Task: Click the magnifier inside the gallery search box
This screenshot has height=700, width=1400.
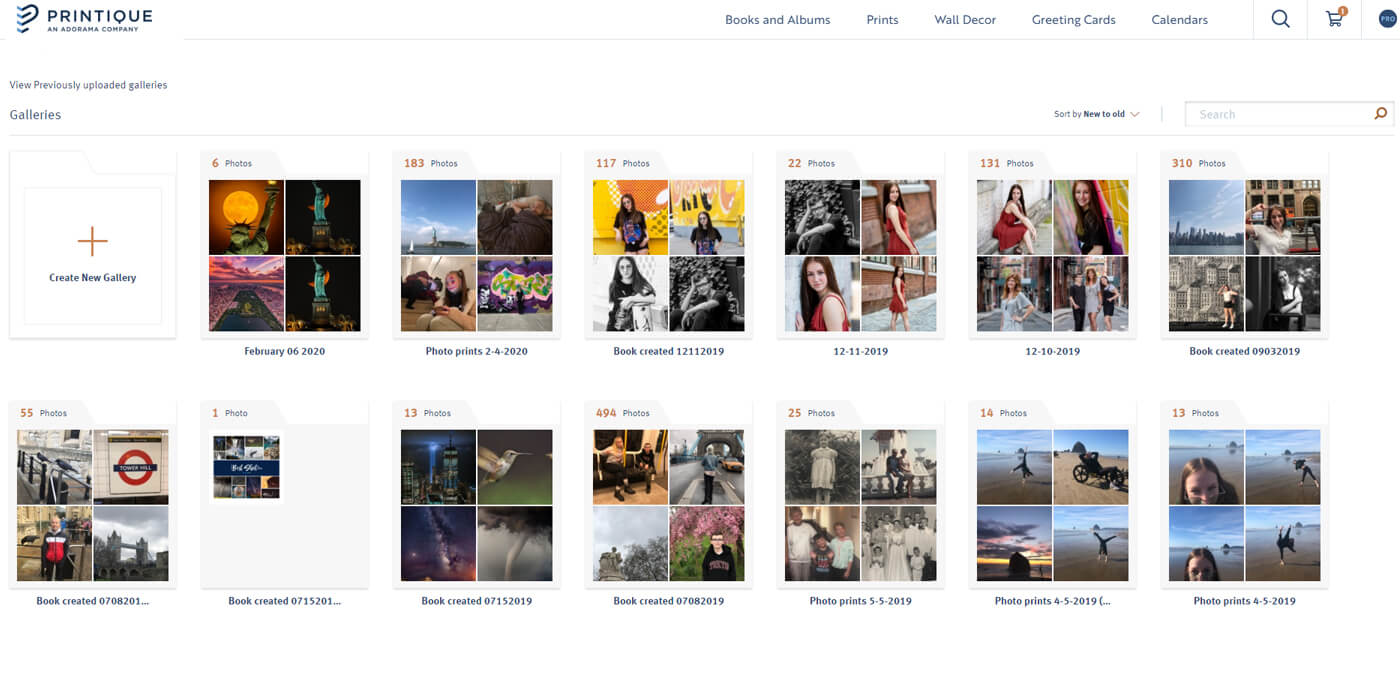Action: 1380,113
